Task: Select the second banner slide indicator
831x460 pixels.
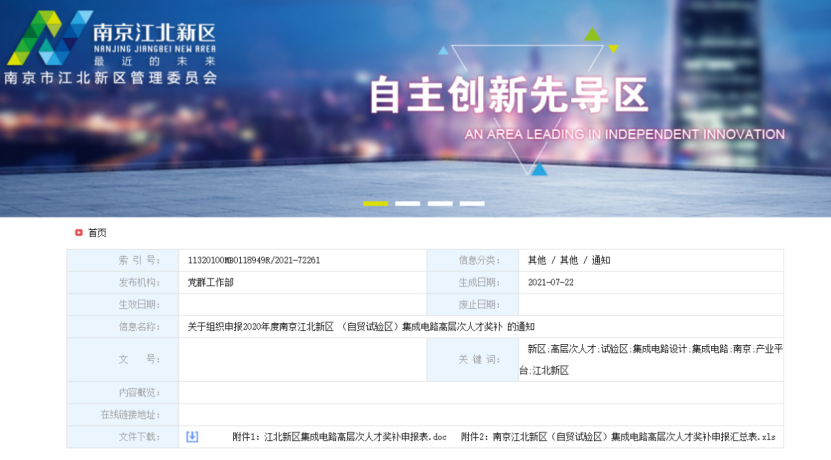Action: pyautogui.click(x=408, y=204)
